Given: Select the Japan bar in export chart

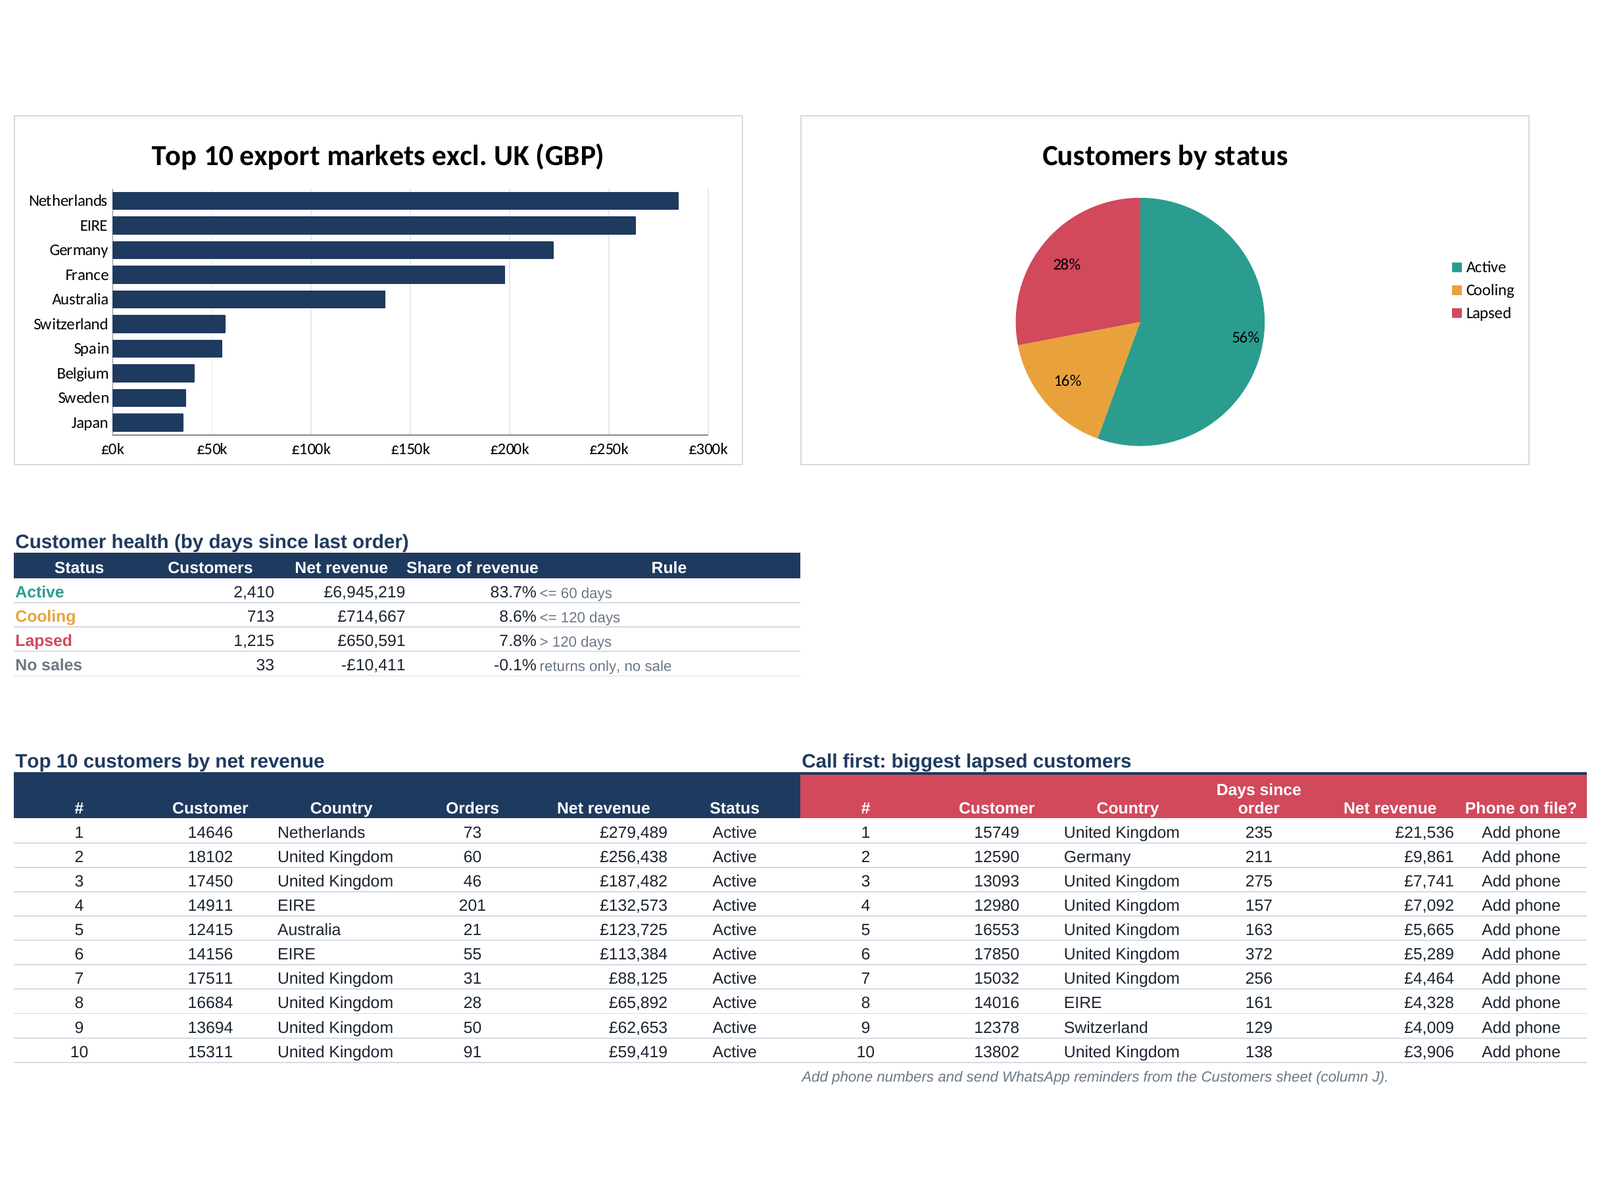Looking at the screenshot, I should coord(148,423).
